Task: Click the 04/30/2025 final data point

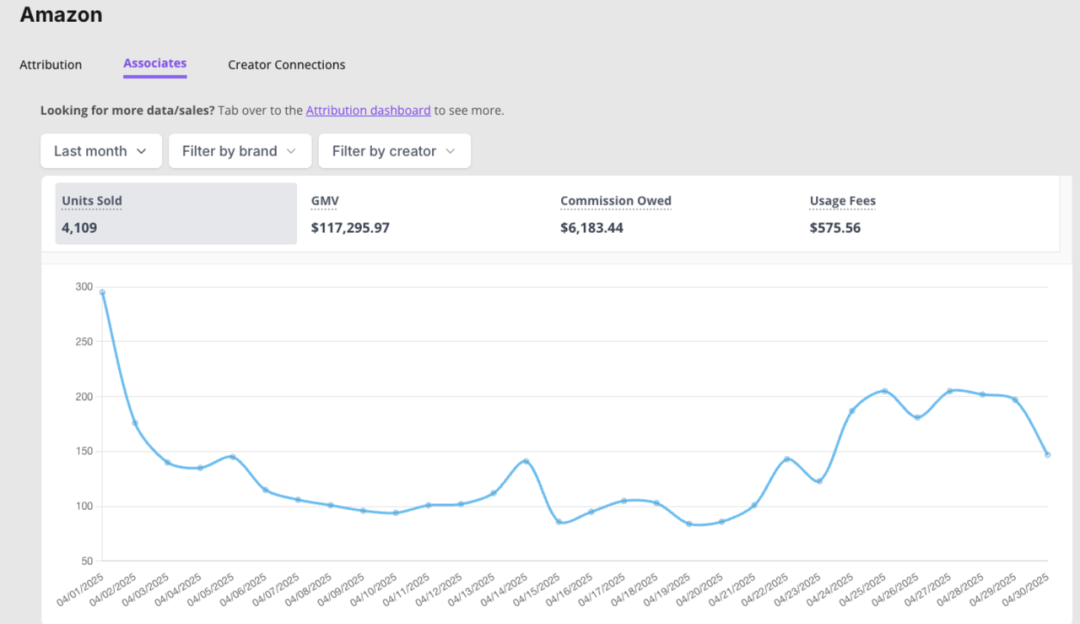Action: pos(1047,455)
